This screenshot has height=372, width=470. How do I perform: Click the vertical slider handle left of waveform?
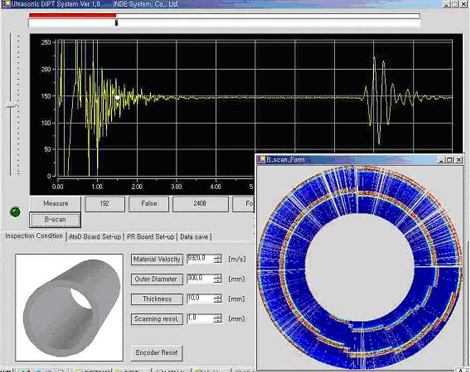pyautogui.click(x=12, y=105)
